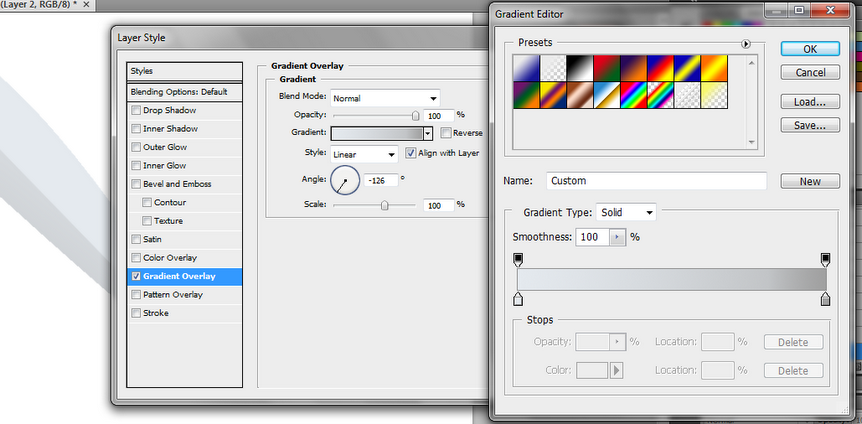
Task: Click the Opacity slider handle
Action: (x=416, y=115)
